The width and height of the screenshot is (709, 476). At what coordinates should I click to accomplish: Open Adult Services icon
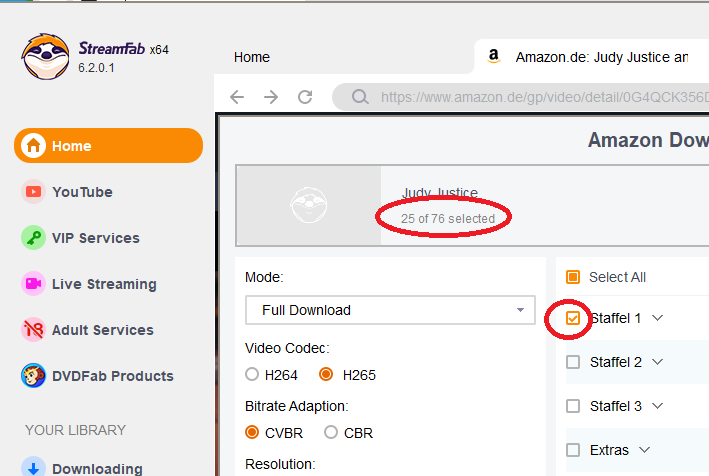tap(34, 330)
